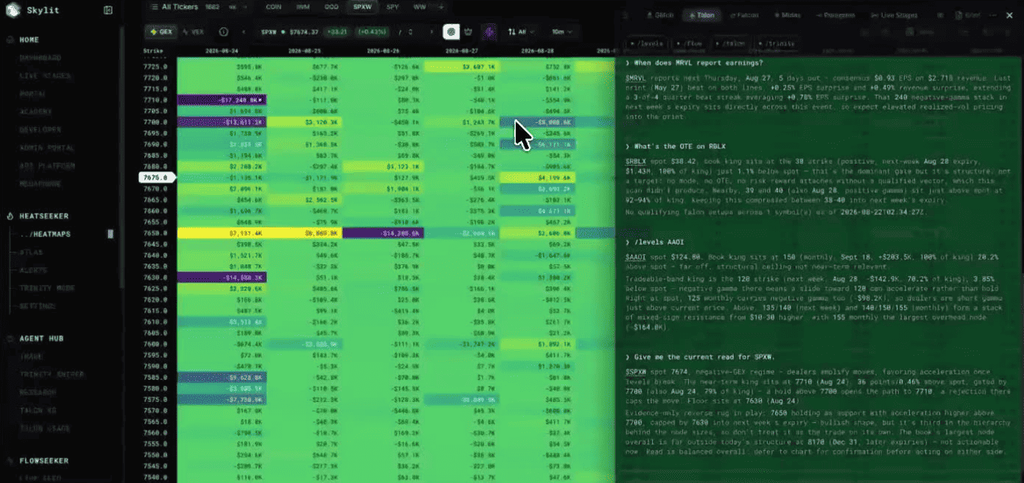Click the /levels command chip

click(x=647, y=44)
